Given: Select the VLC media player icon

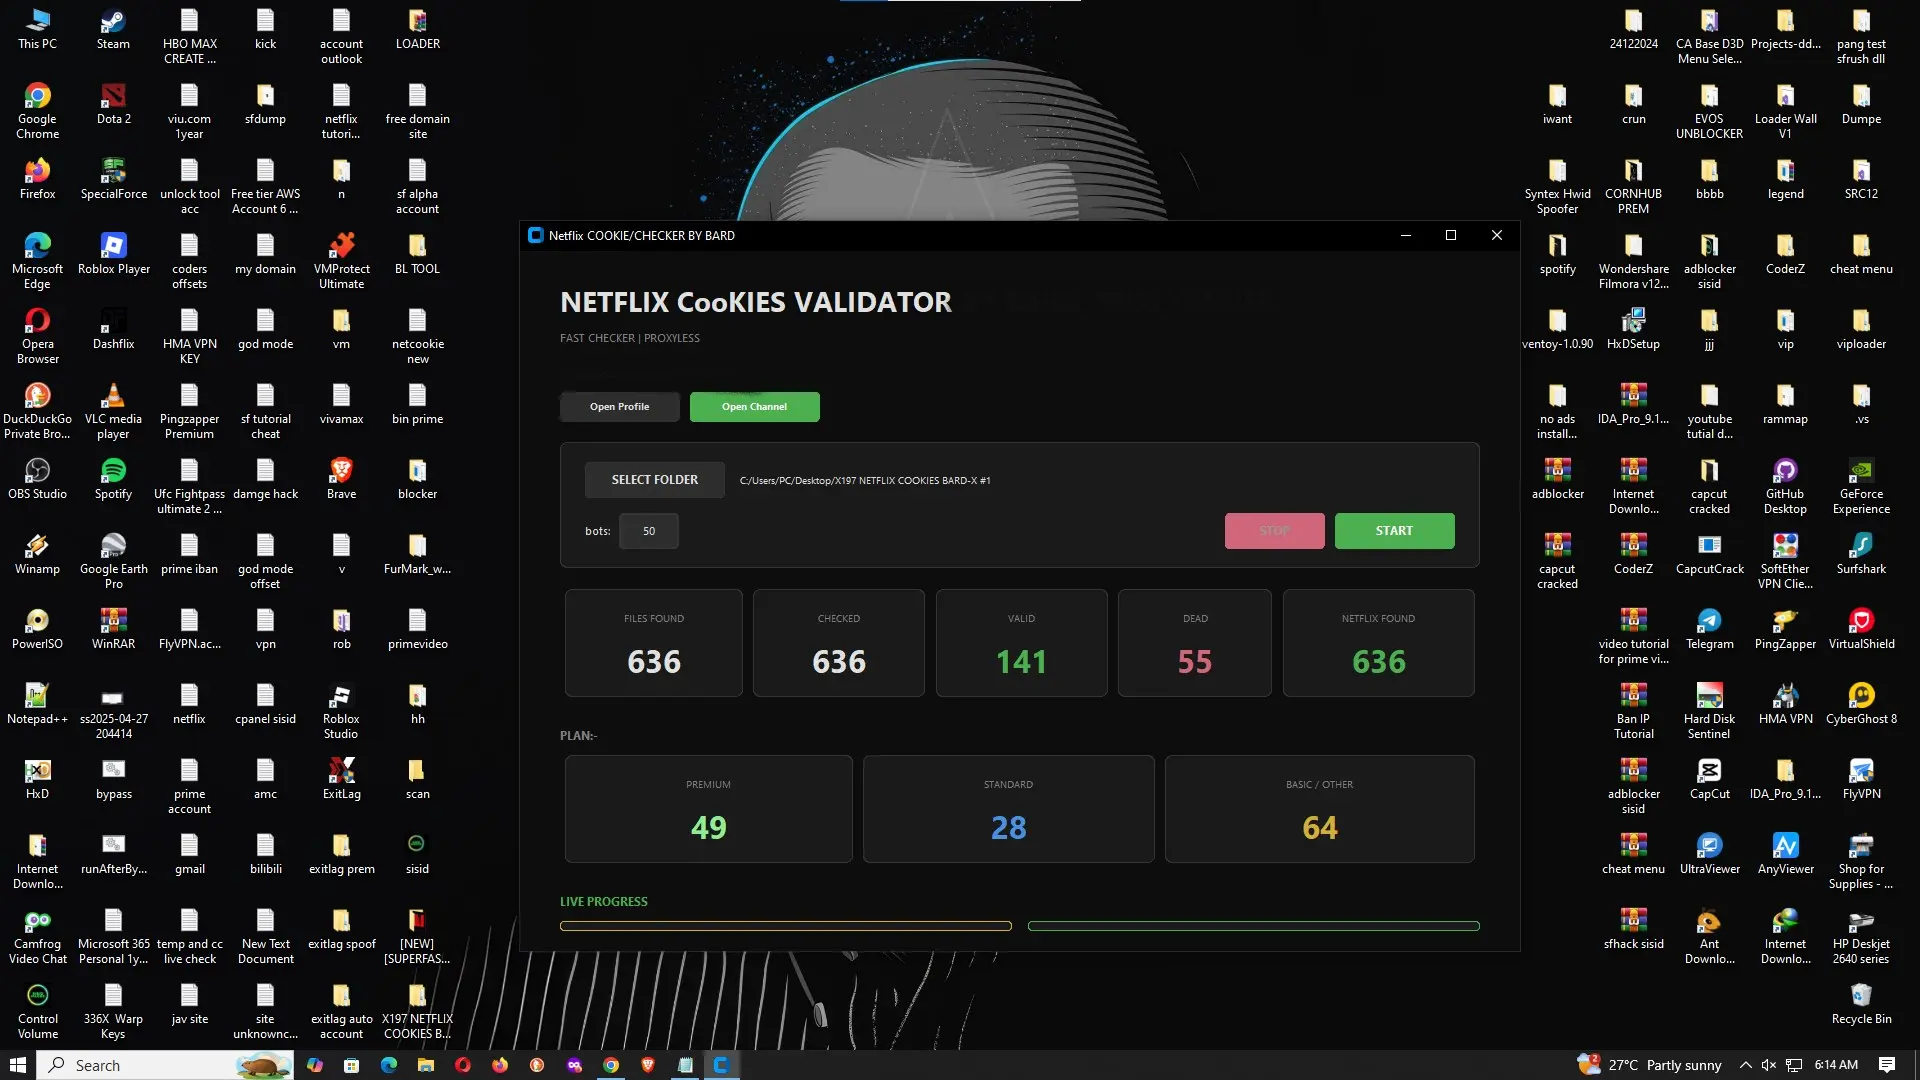Looking at the screenshot, I should coord(113,412).
